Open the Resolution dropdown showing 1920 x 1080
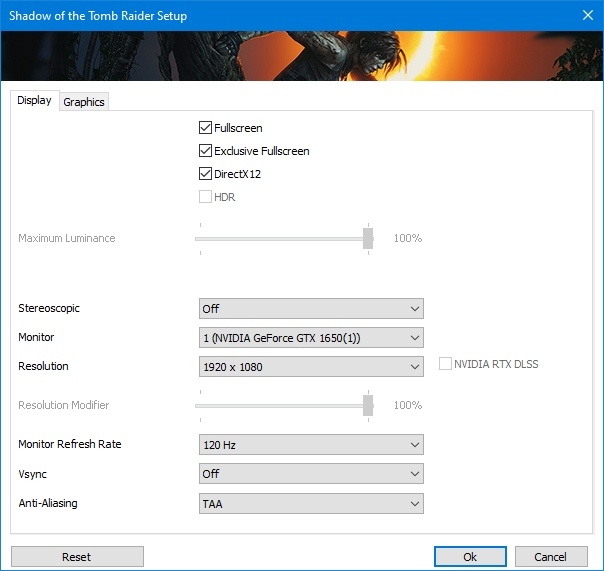 [x=311, y=367]
